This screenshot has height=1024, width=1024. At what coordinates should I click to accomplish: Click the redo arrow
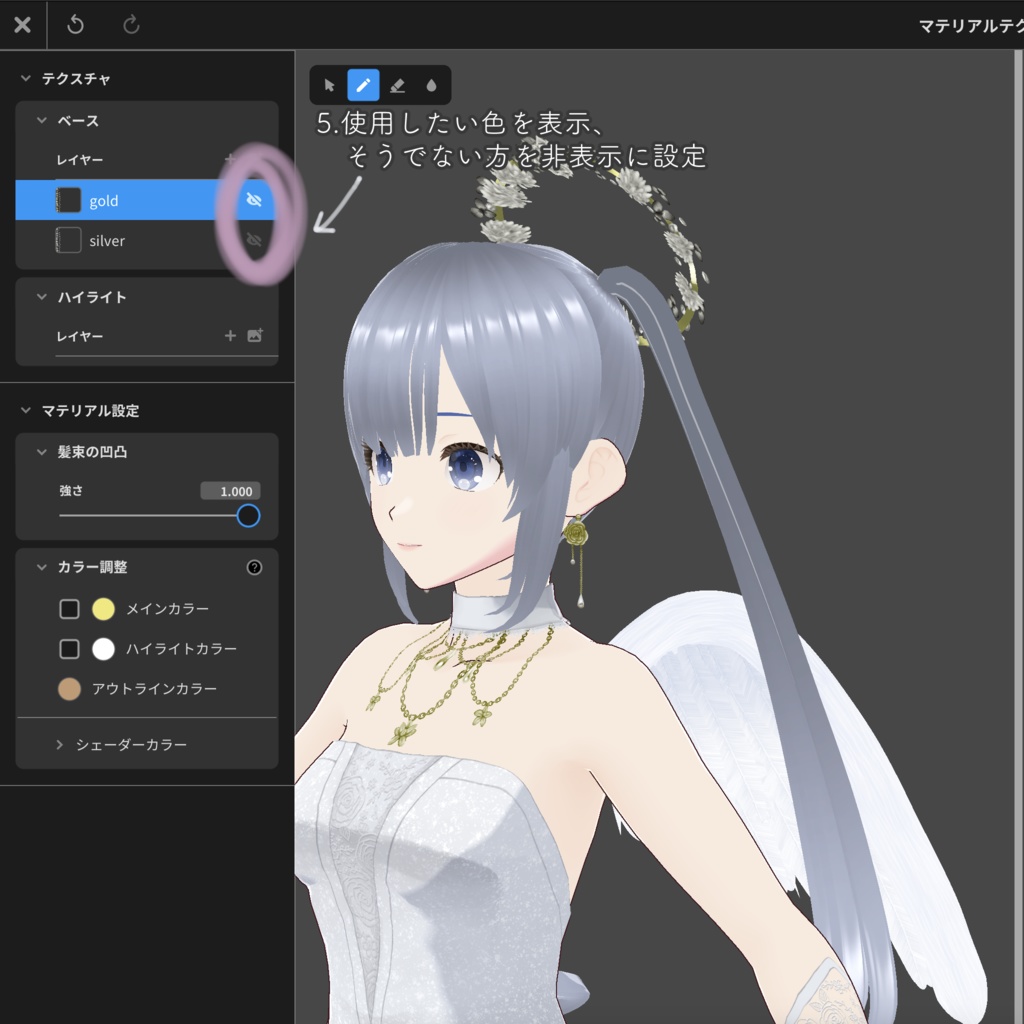pos(130,25)
